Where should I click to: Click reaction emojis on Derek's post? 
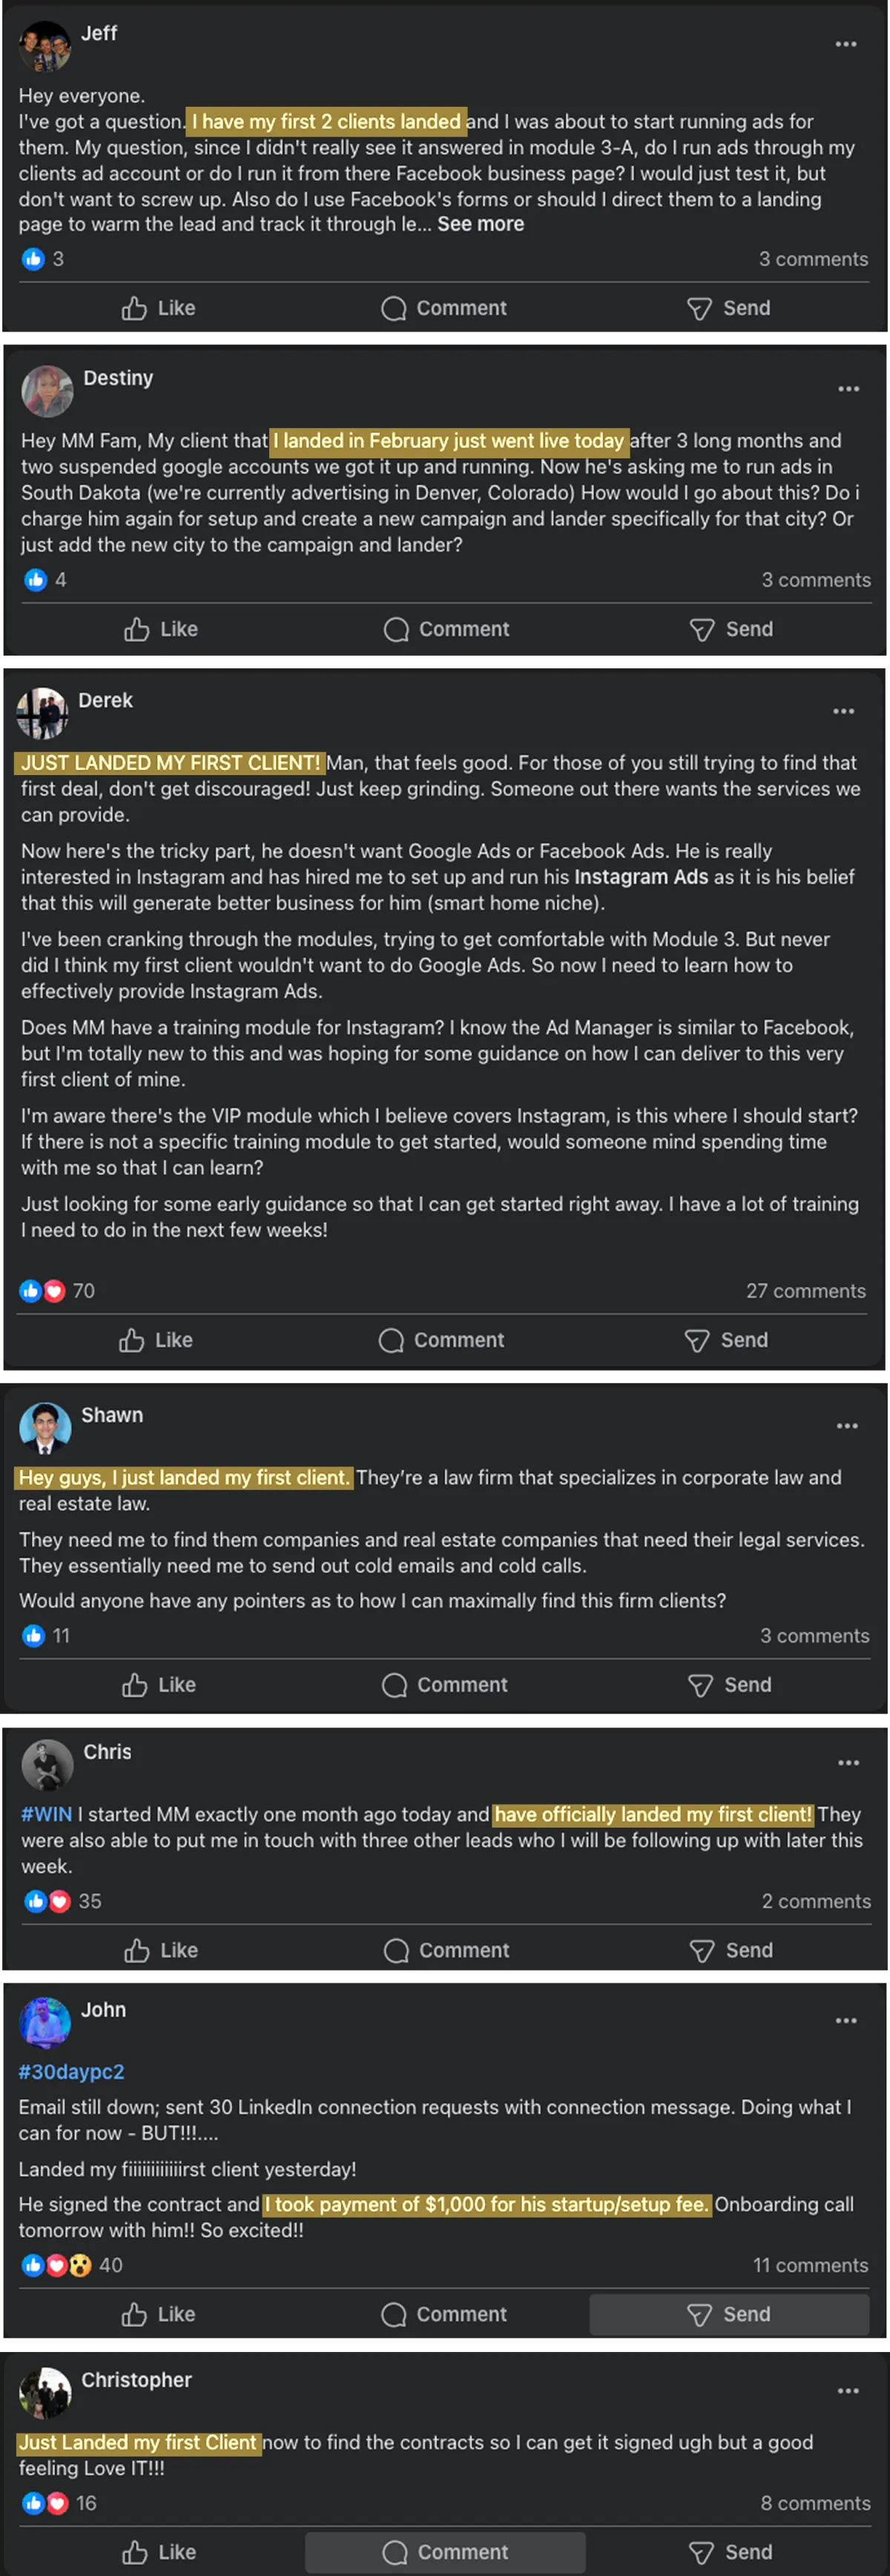tap(42, 1291)
